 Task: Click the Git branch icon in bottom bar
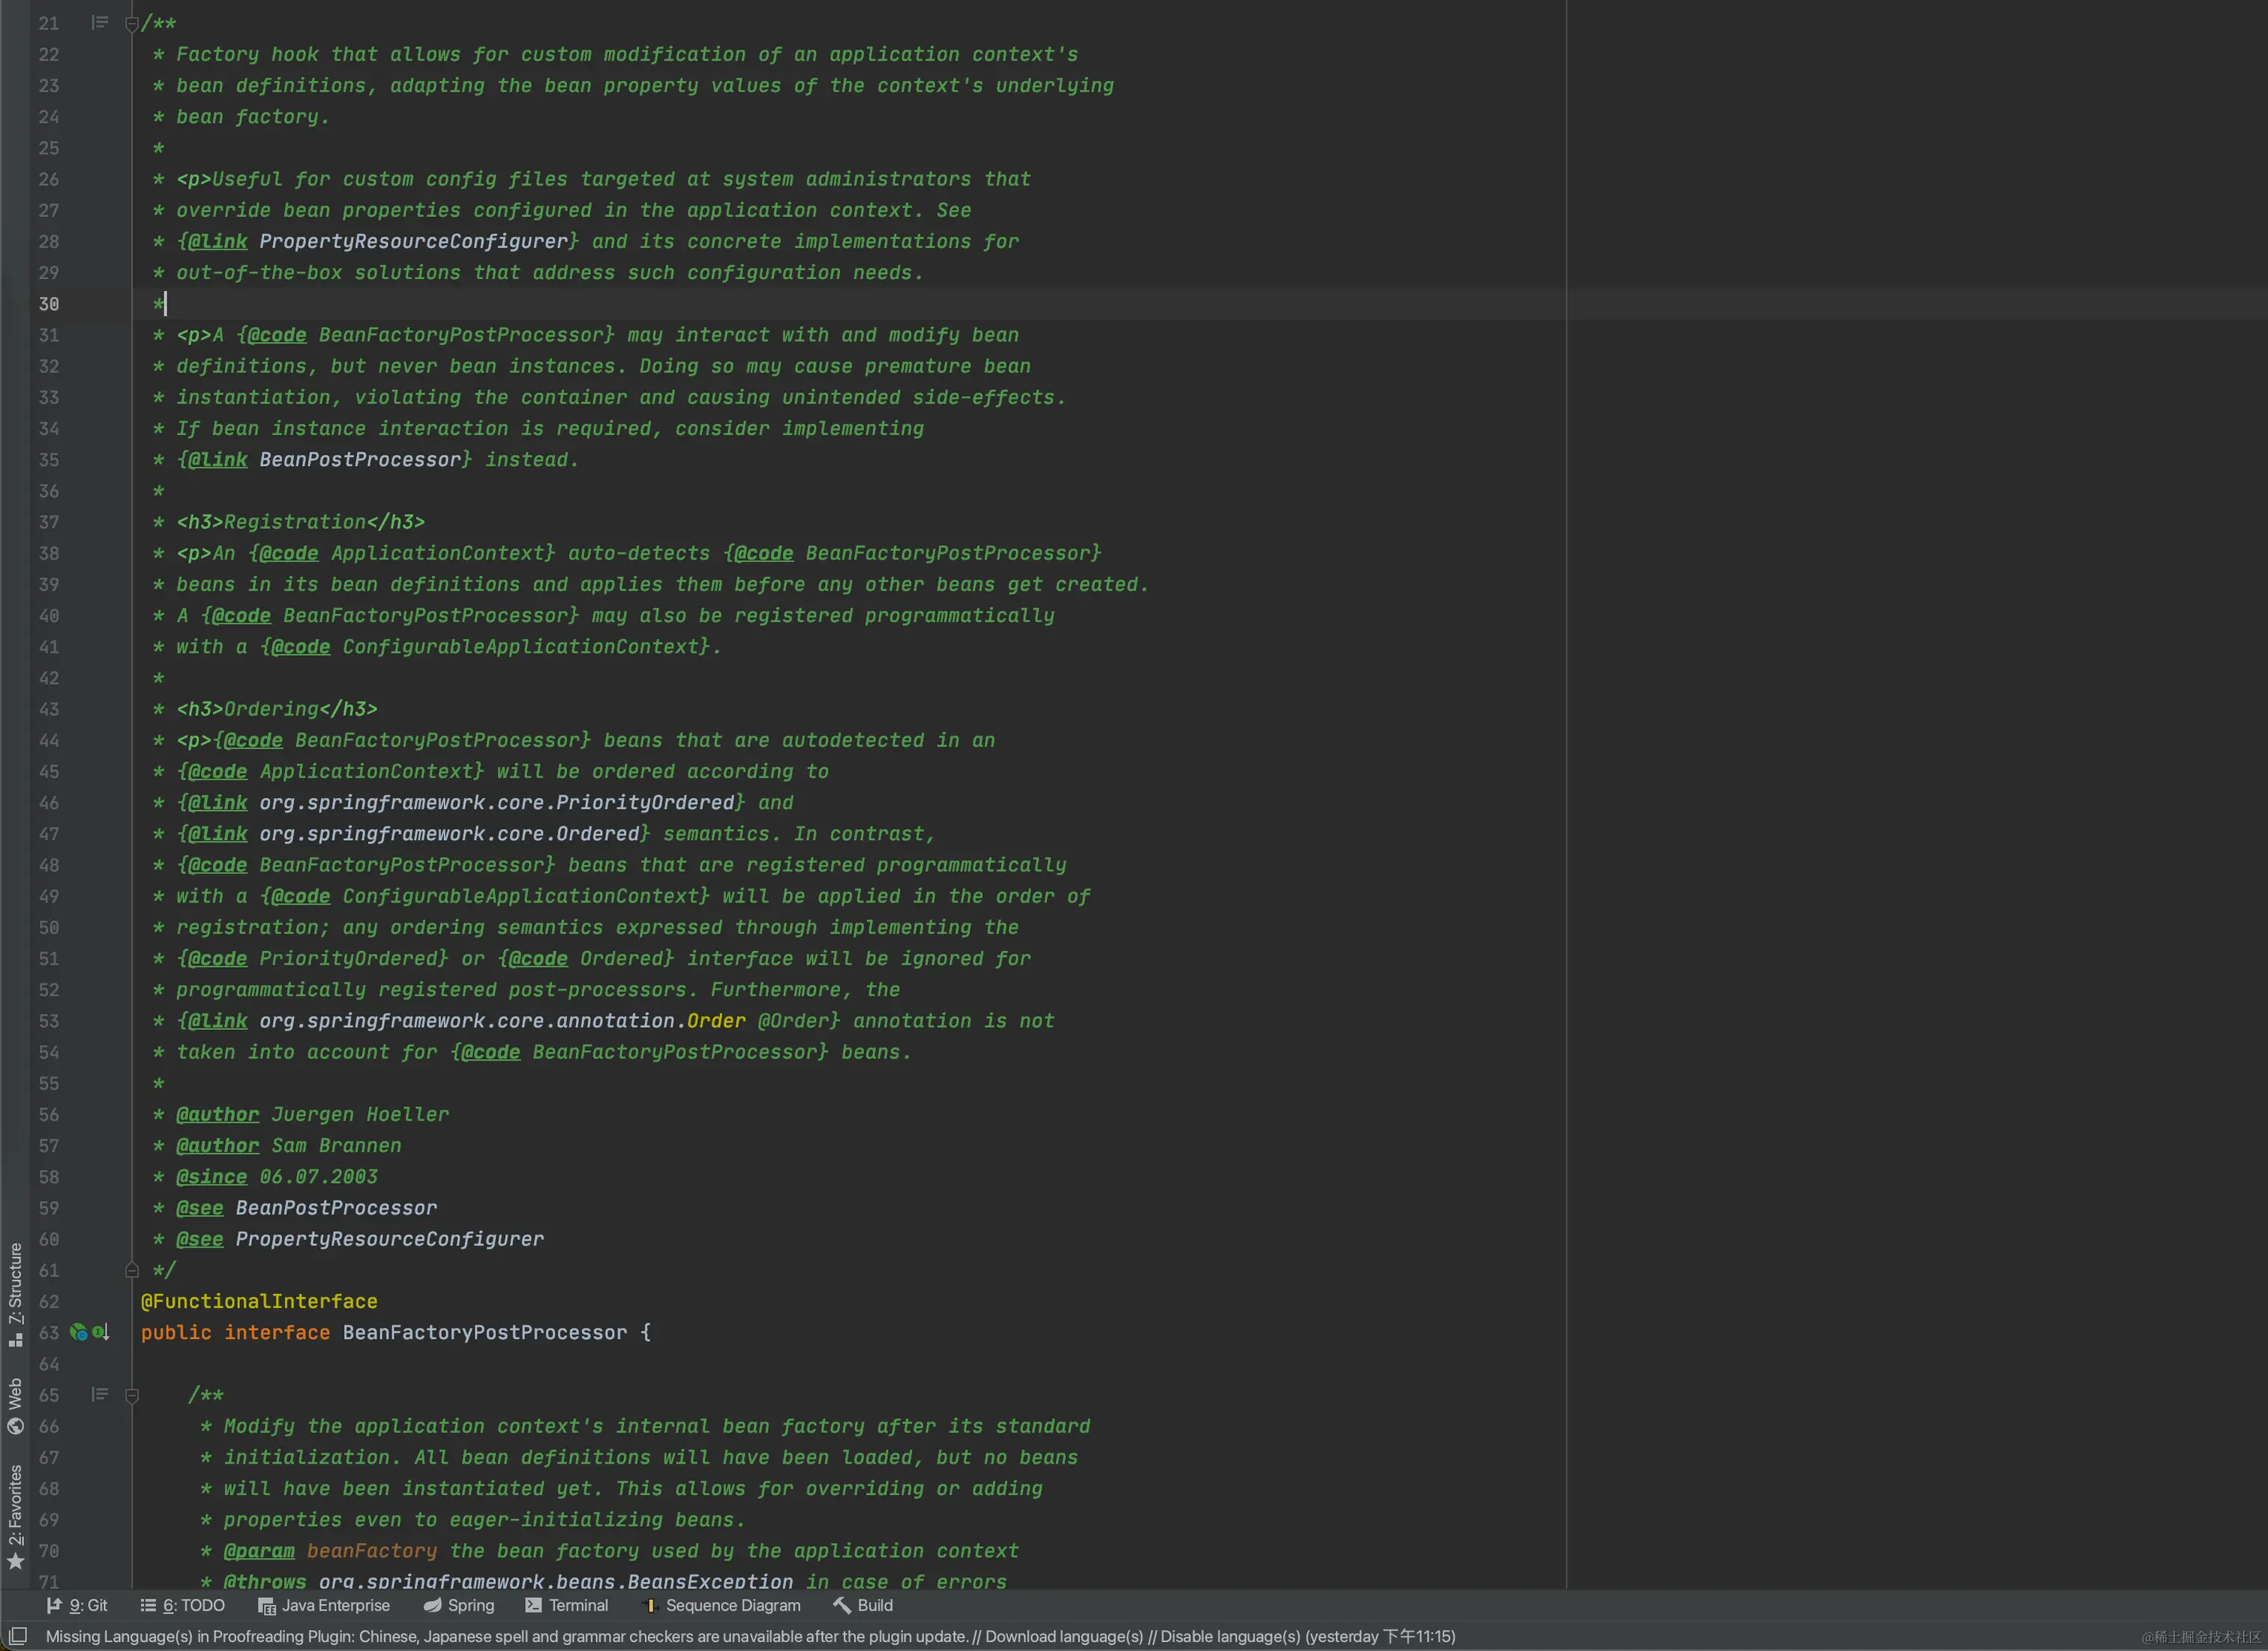pyautogui.click(x=54, y=1605)
